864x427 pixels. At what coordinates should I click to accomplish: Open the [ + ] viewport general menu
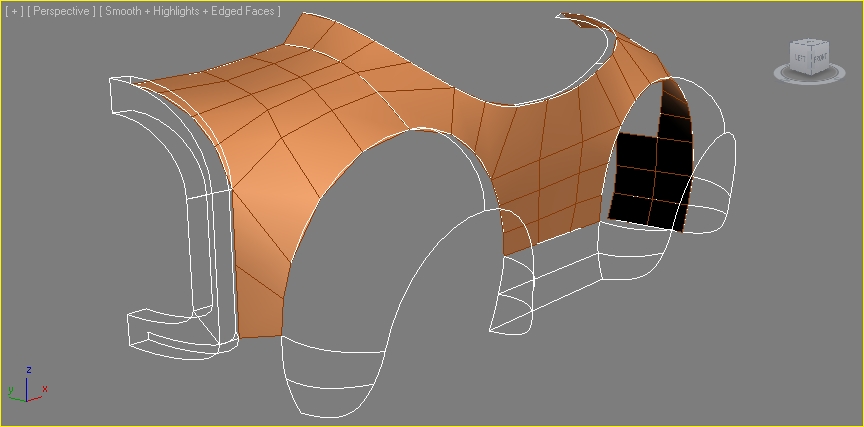[14, 11]
